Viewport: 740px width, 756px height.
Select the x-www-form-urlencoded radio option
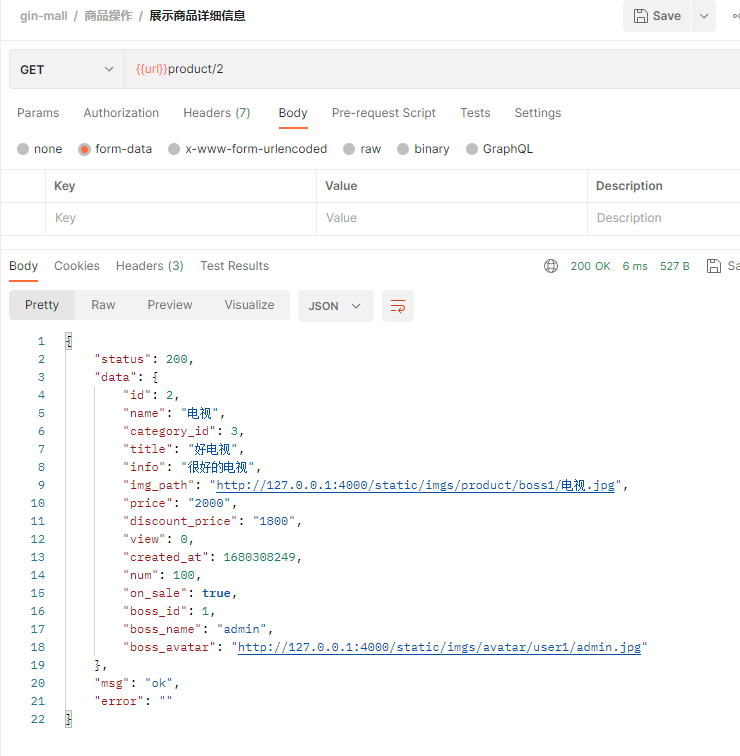point(247,149)
